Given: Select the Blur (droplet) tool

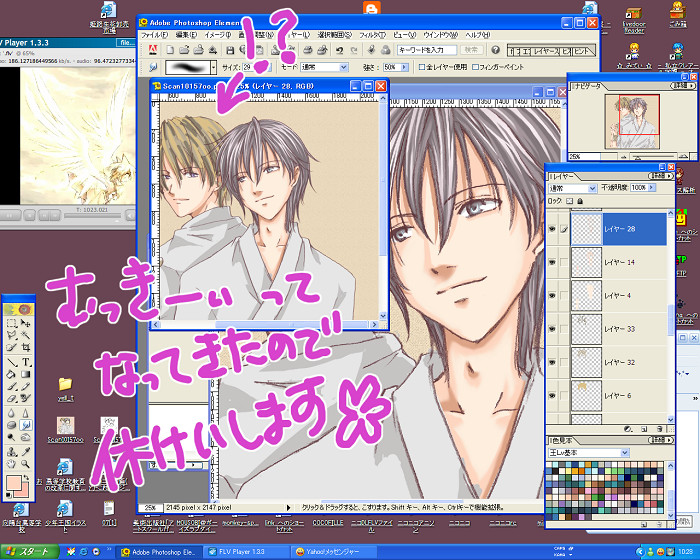Looking at the screenshot, I should (x=12, y=413).
